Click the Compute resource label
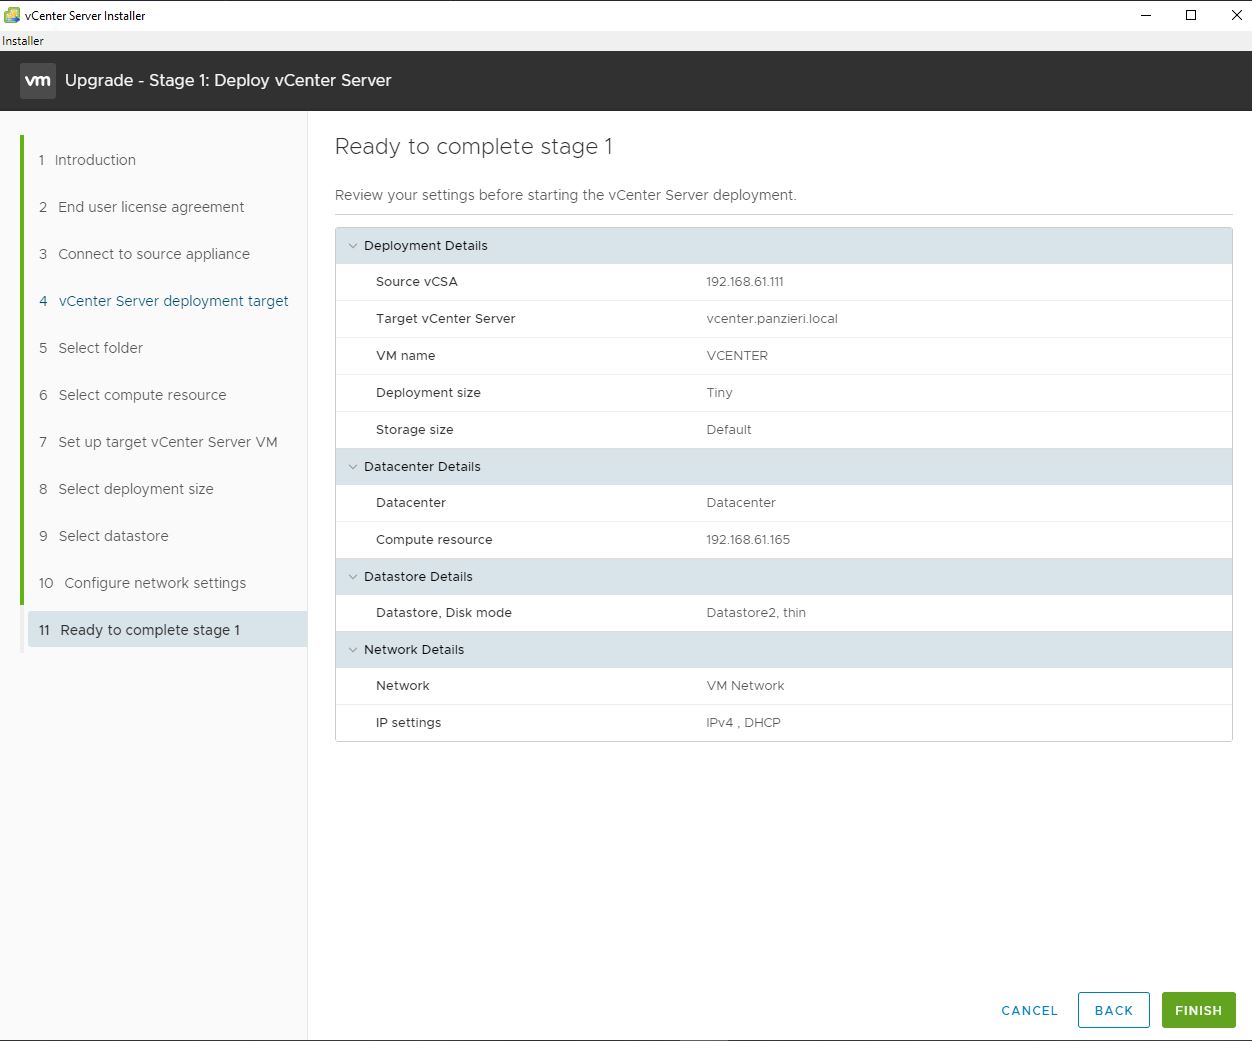 click(434, 540)
